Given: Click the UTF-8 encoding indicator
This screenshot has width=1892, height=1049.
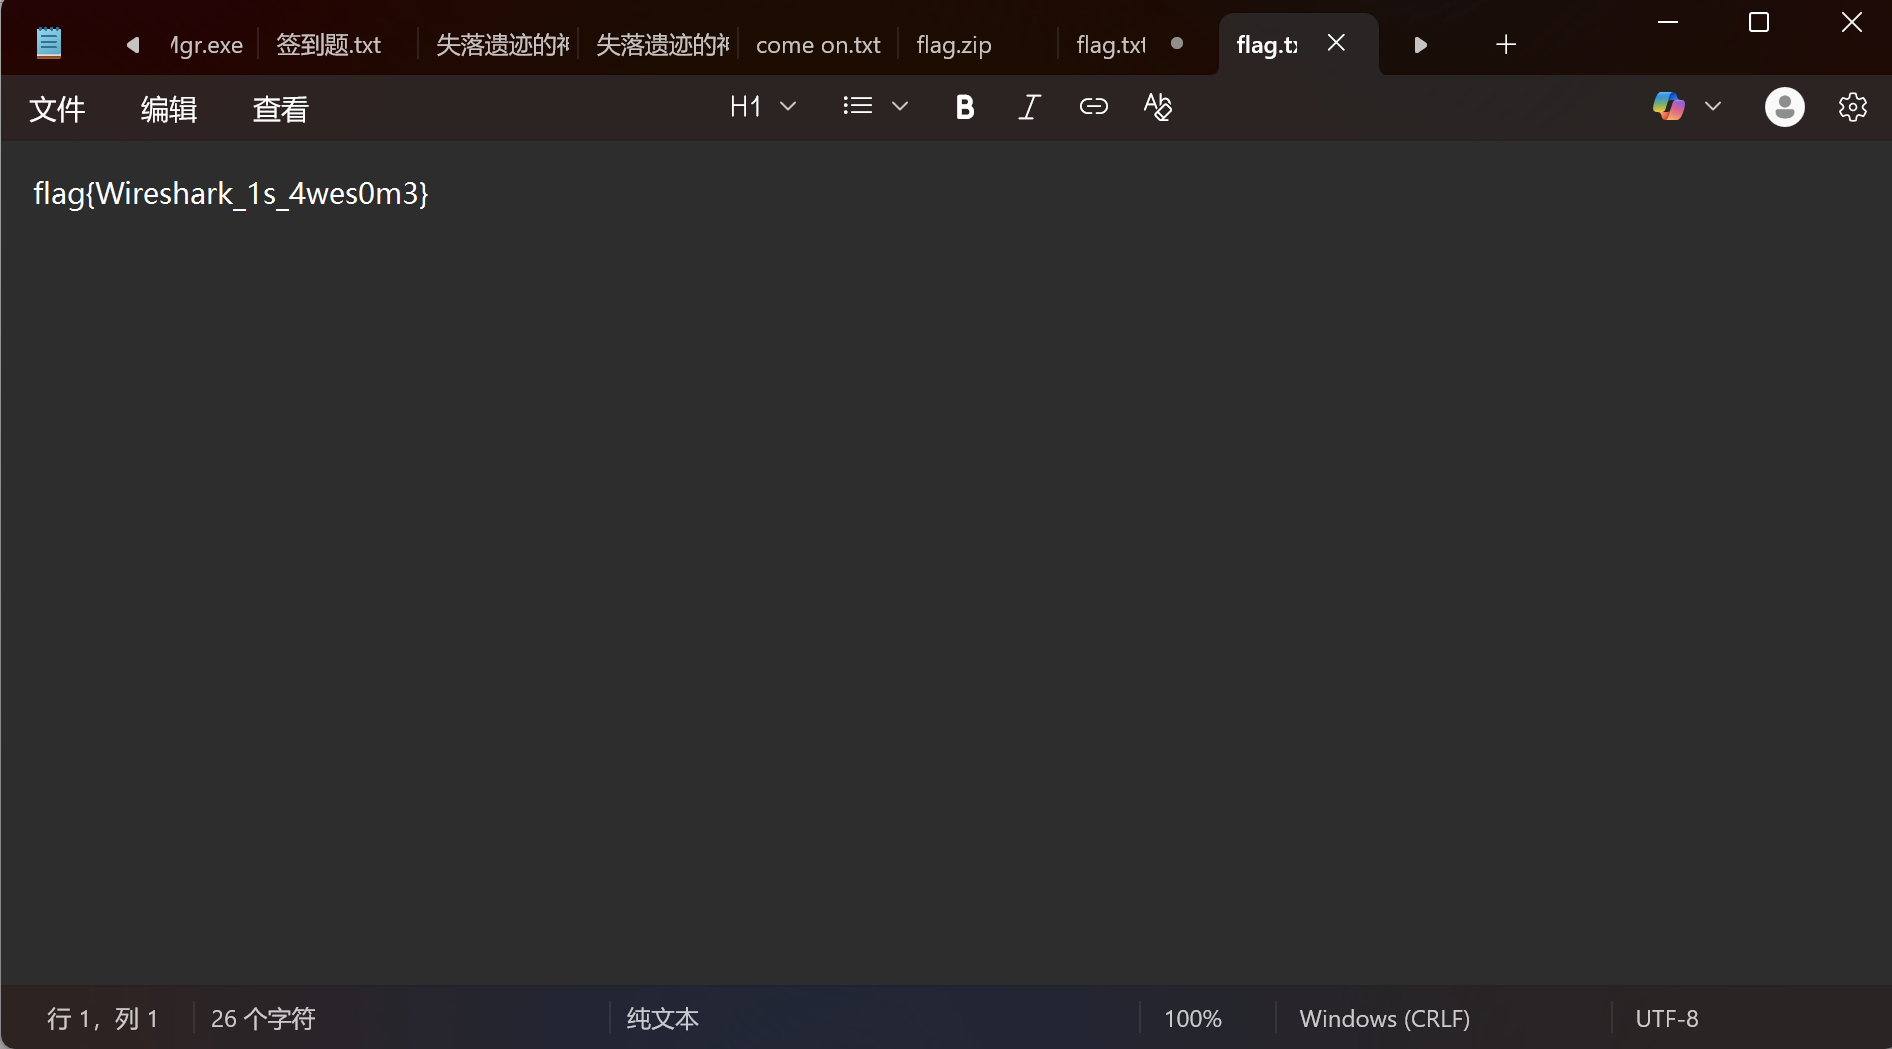Looking at the screenshot, I should (1667, 1019).
